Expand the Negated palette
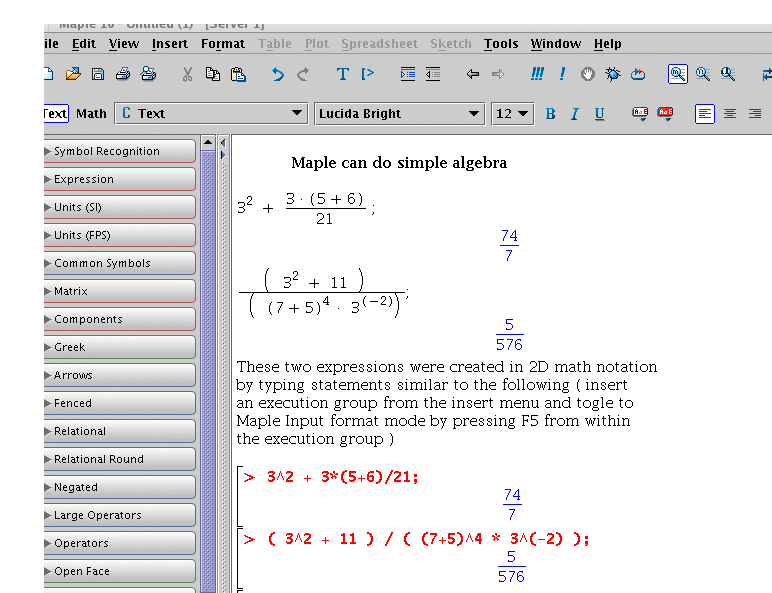 point(120,488)
